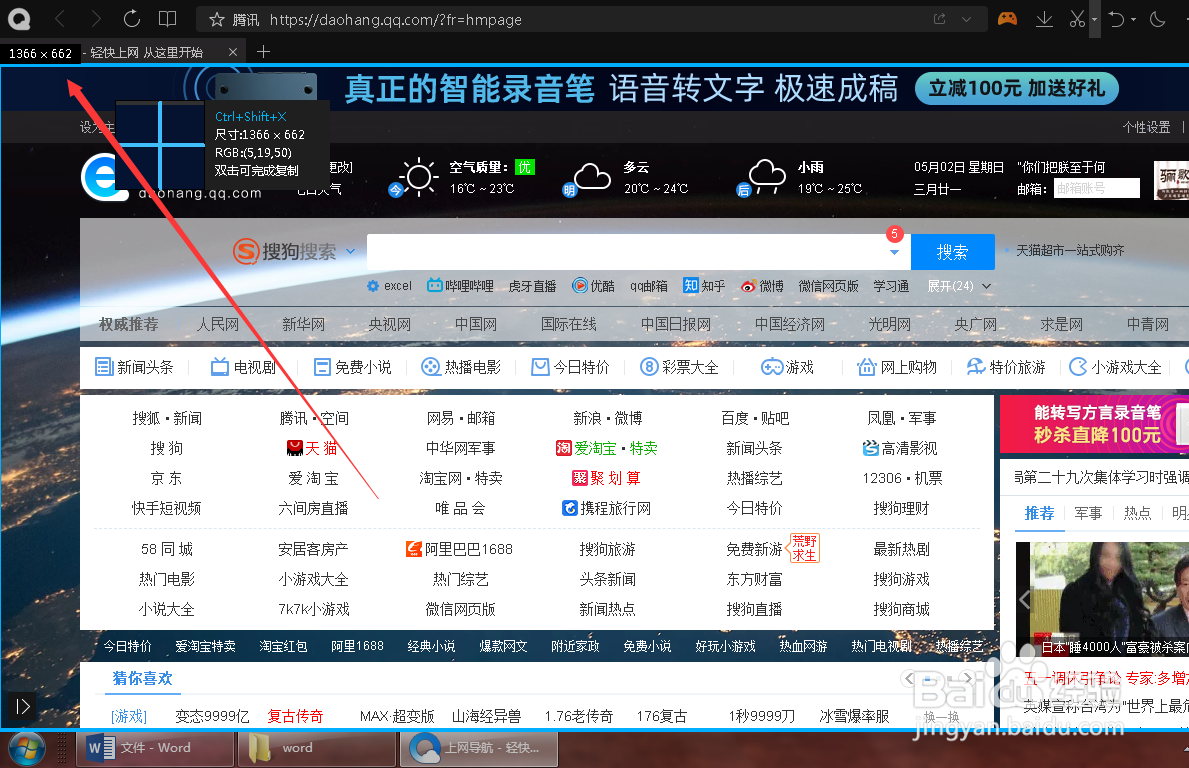Click 中国日报网 link

(676, 324)
